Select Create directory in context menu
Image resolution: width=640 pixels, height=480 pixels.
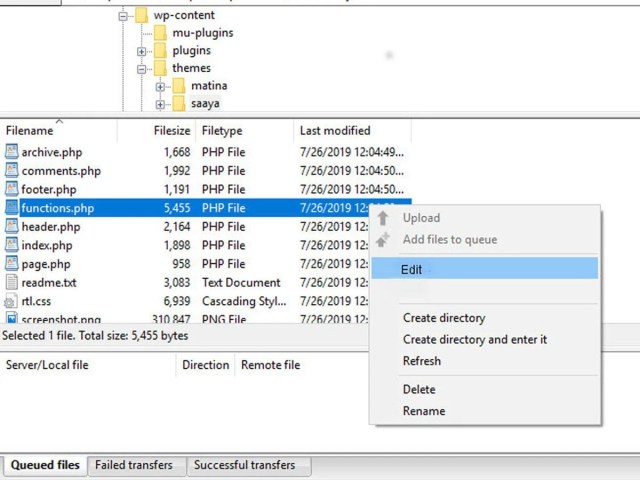point(485,318)
